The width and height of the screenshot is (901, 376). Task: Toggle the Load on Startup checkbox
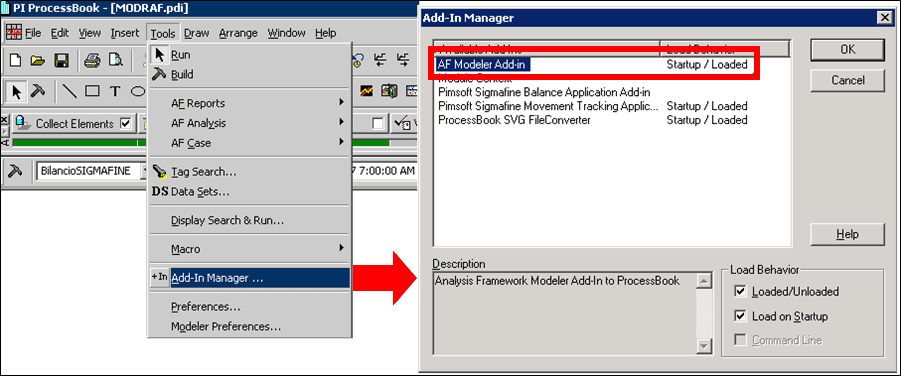tap(740, 316)
